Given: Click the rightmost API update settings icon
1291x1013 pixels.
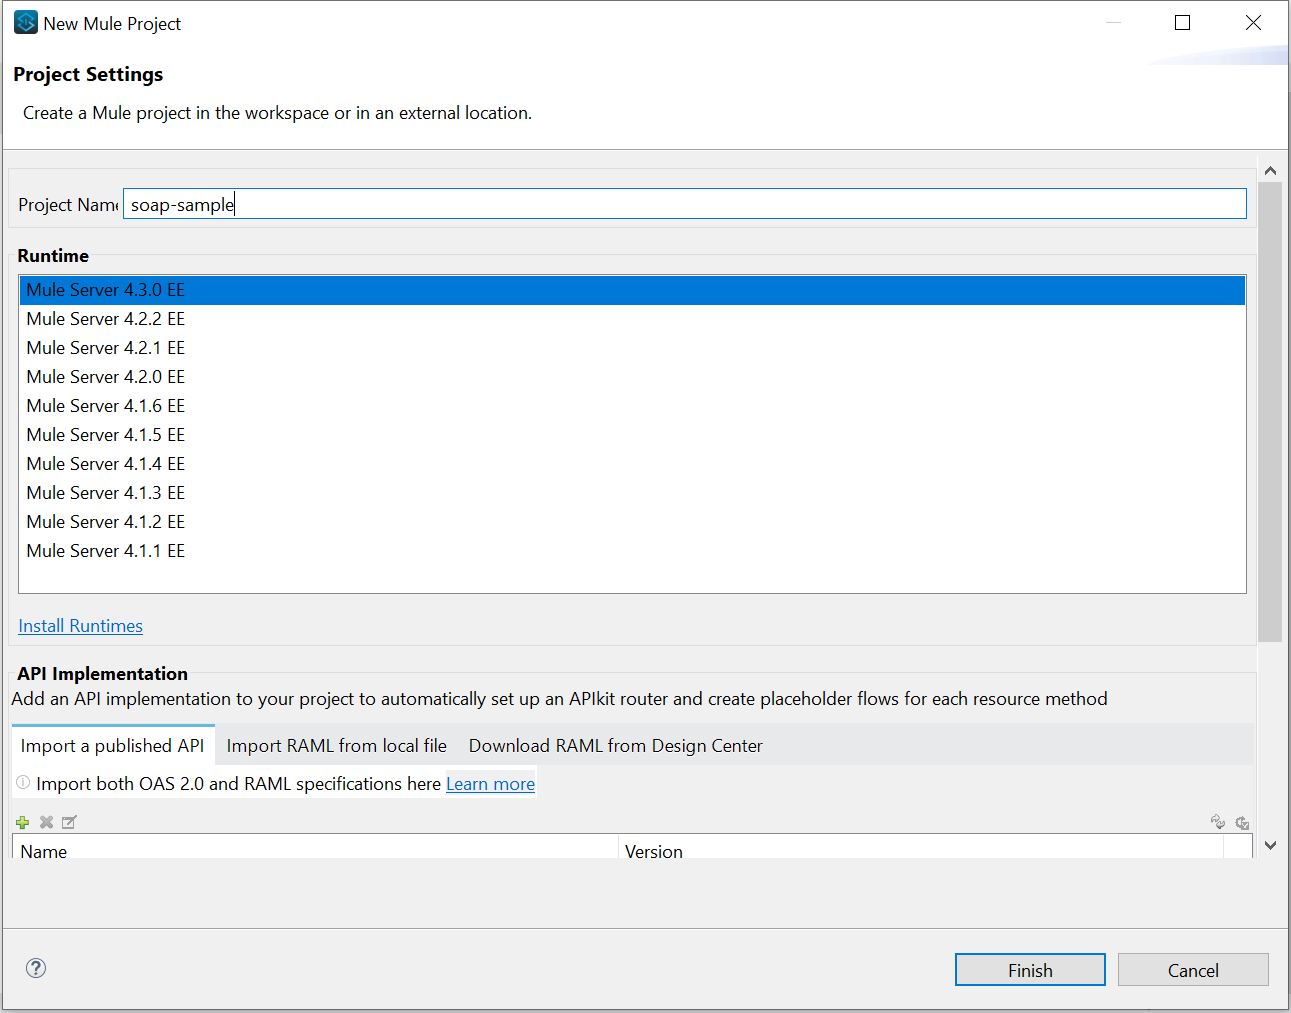Looking at the screenshot, I should pyautogui.click(x=1242, y=823).
